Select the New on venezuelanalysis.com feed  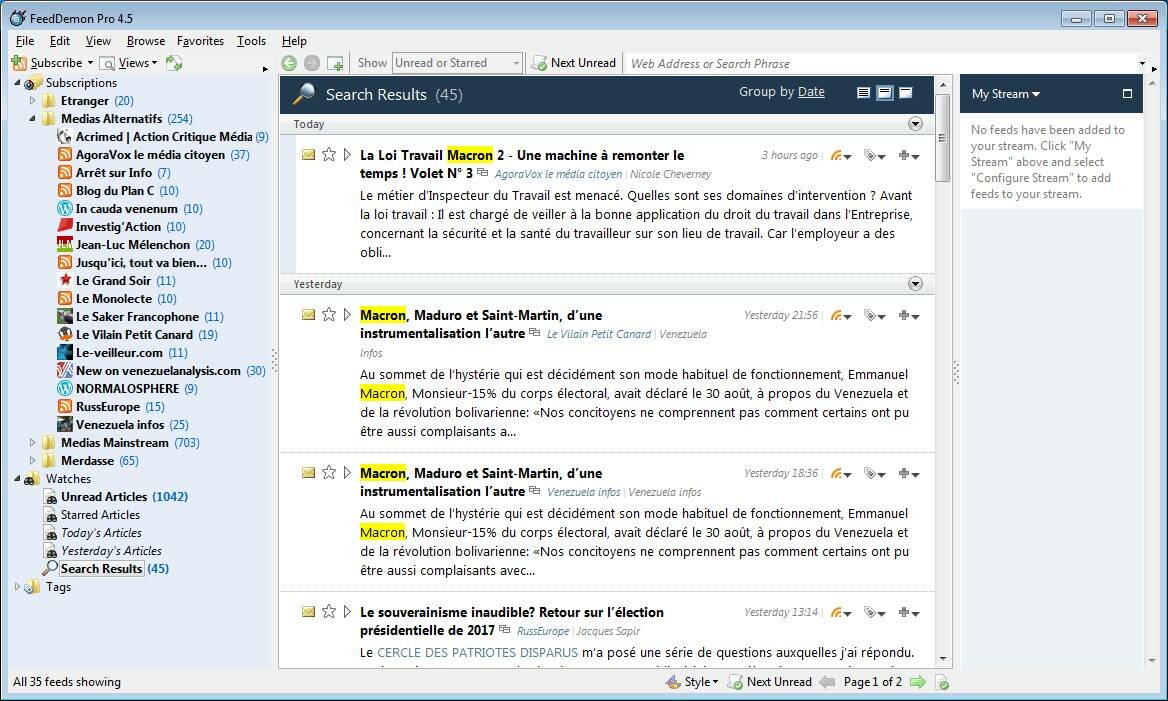pos(162,370)
